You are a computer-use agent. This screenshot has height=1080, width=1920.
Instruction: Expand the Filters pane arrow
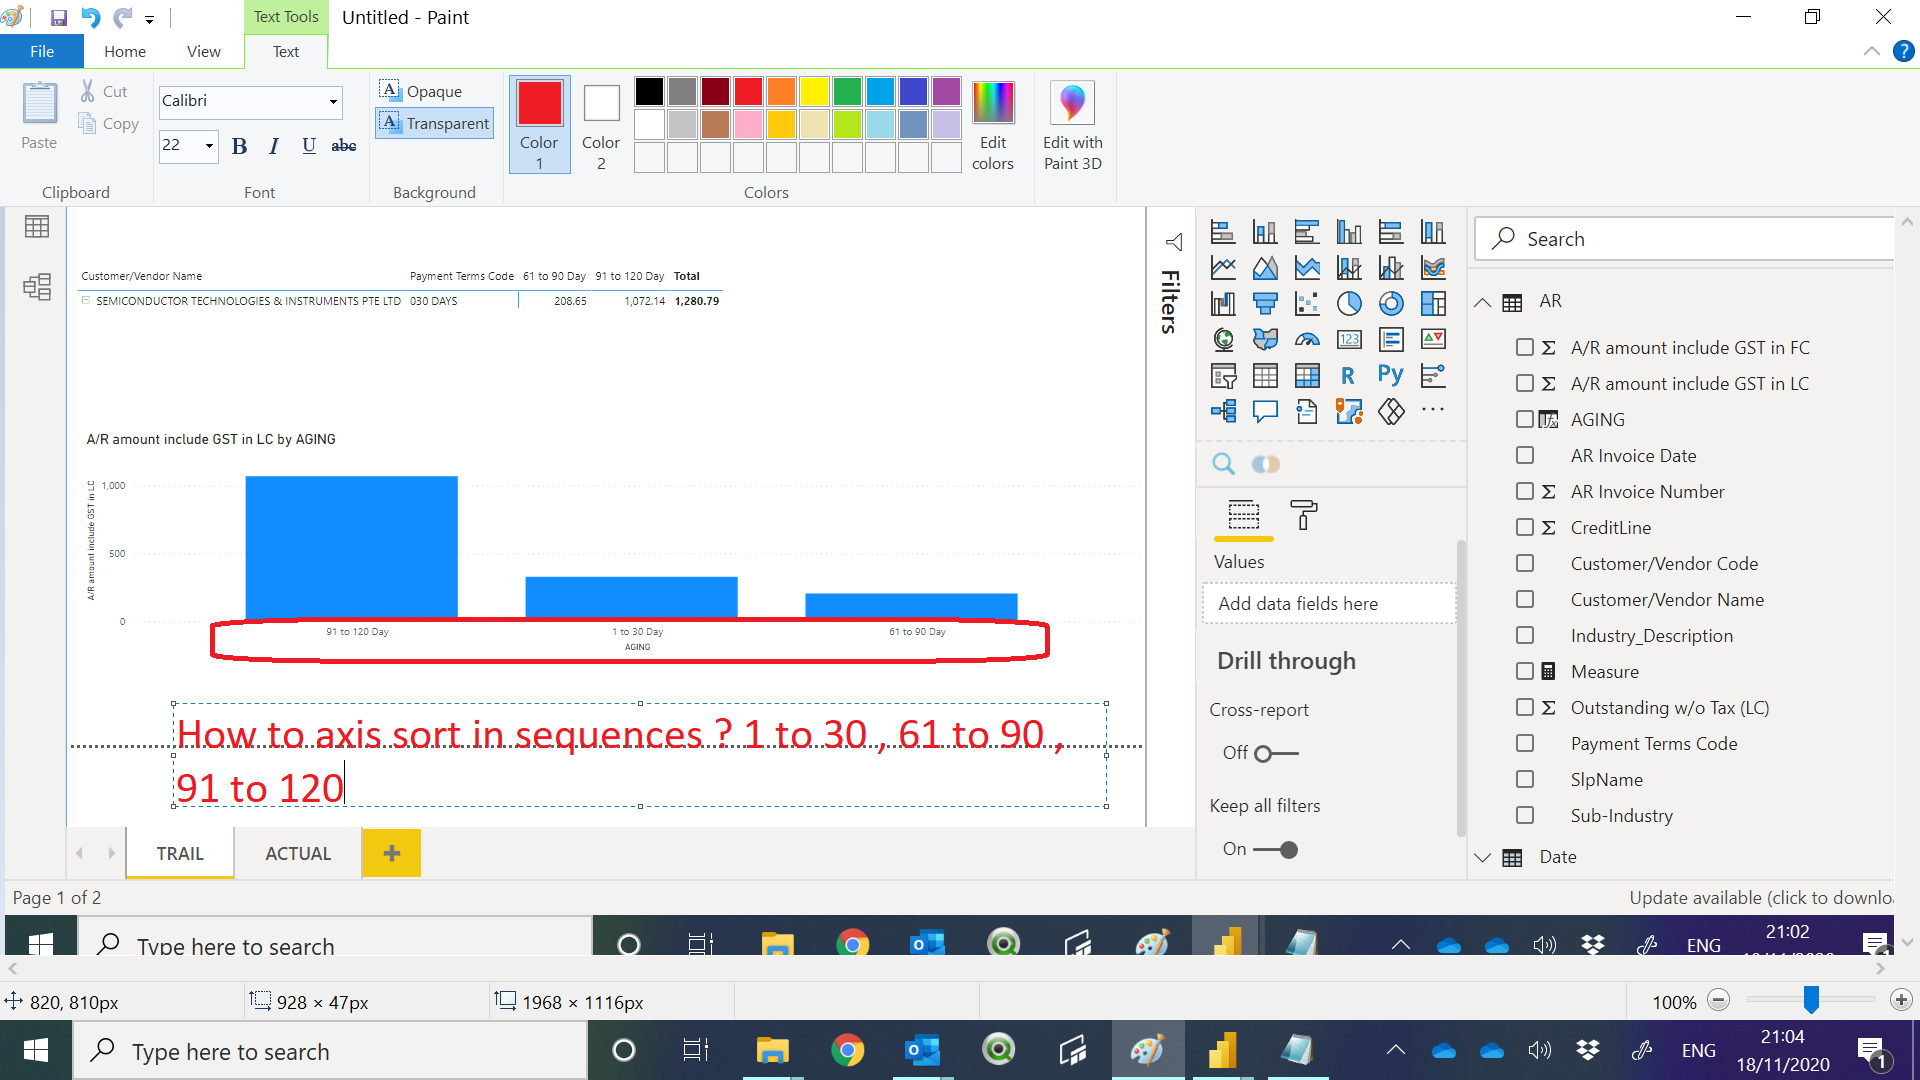pos(1174,242)
